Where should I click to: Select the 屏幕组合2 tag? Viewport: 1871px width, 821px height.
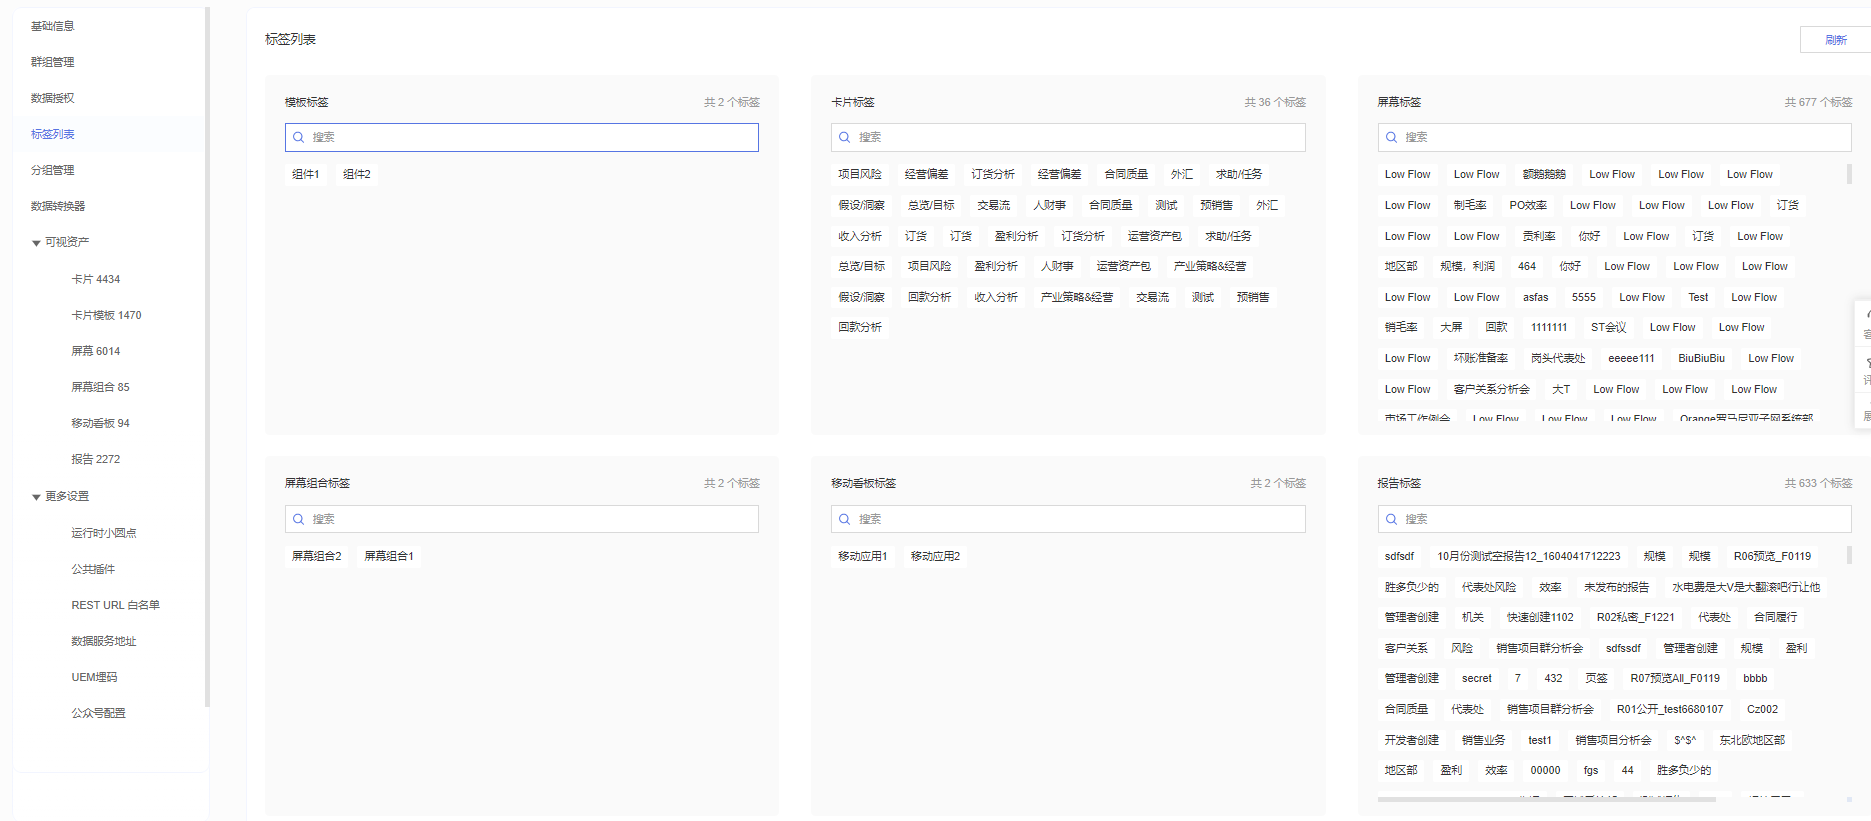(317, 556)
